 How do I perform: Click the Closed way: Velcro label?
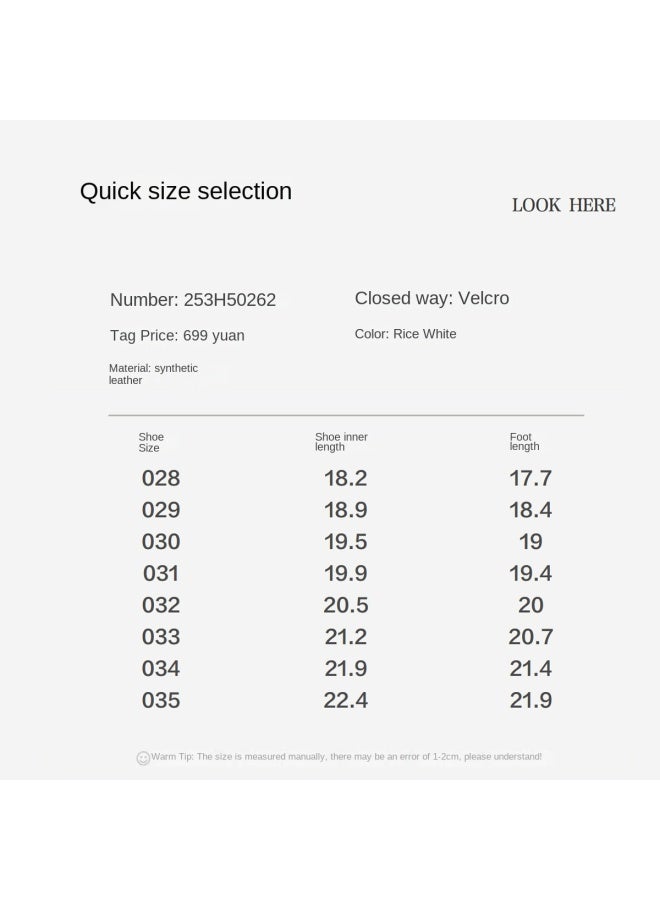pos(432,298)
